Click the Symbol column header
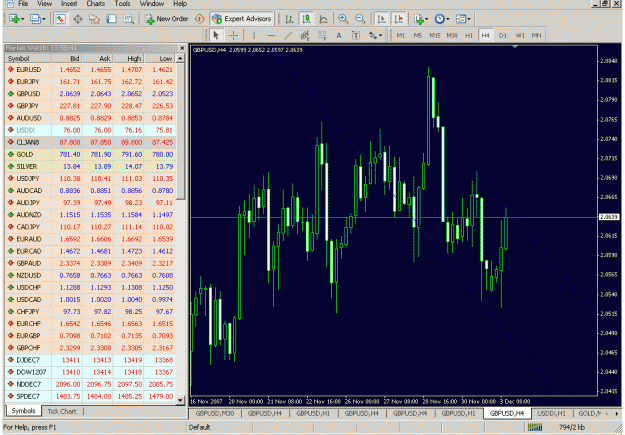 [x=28, y=59]
